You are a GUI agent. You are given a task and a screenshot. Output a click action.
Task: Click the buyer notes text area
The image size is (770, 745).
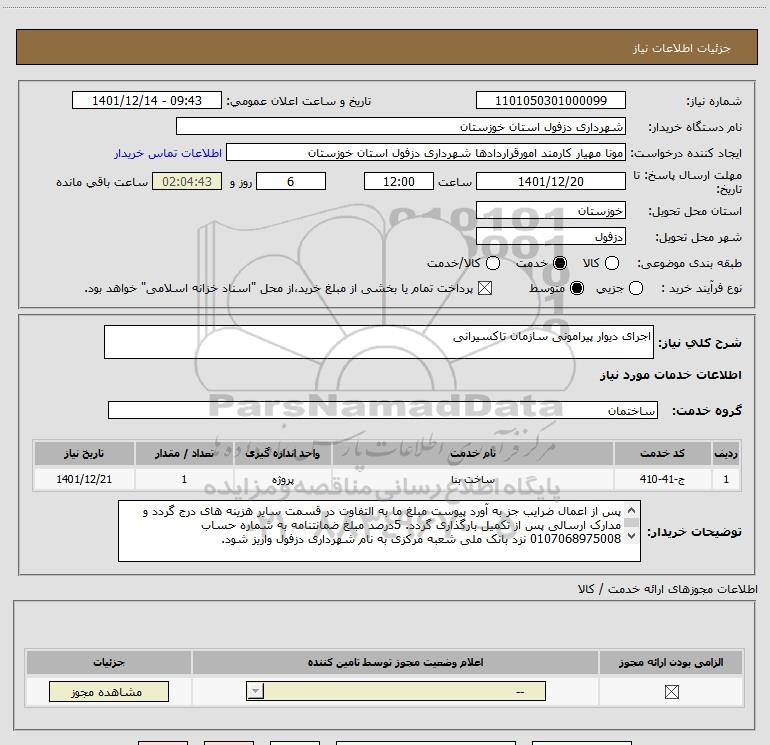coord(379,531)
